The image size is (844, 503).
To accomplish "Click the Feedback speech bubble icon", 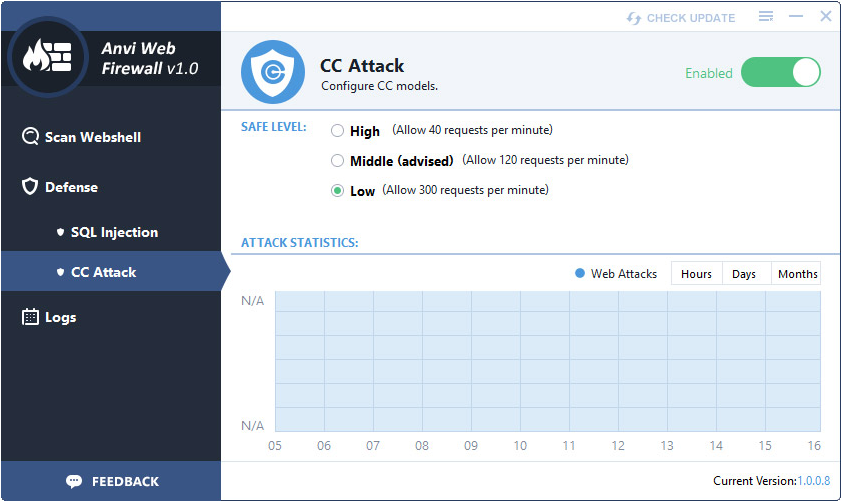I will point(74,481).
